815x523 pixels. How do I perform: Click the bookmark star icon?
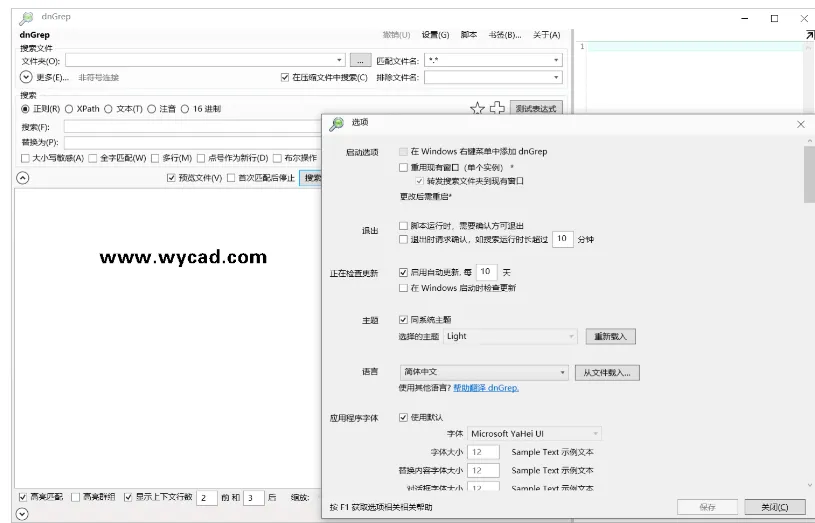477,108
